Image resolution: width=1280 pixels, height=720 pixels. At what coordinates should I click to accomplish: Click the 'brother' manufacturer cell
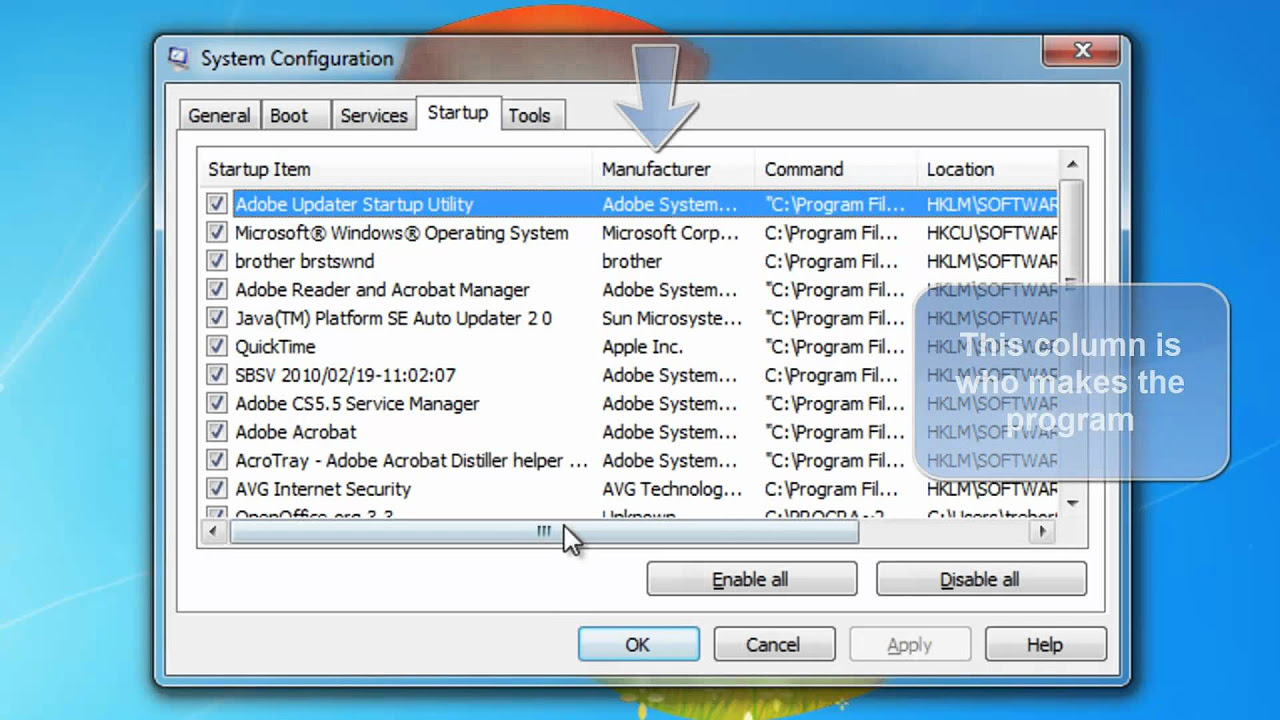pyautogui.click(x=632, y=261)
